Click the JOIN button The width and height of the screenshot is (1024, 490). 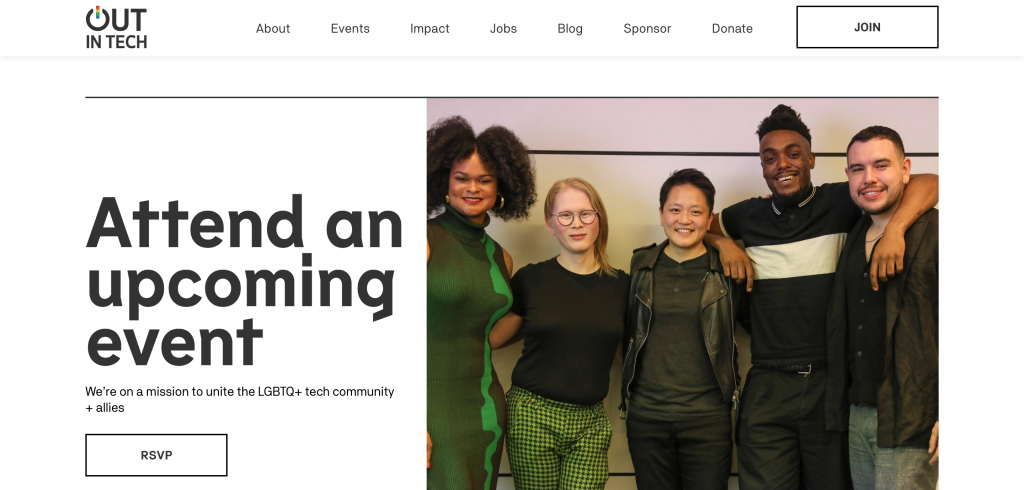867,27
